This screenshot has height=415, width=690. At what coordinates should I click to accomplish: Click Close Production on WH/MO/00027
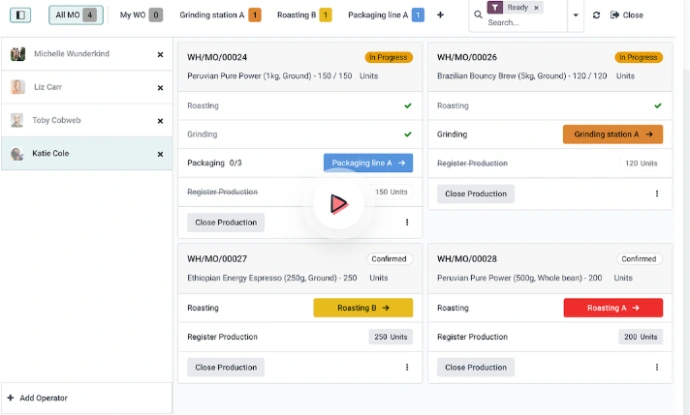click(226, 367)
